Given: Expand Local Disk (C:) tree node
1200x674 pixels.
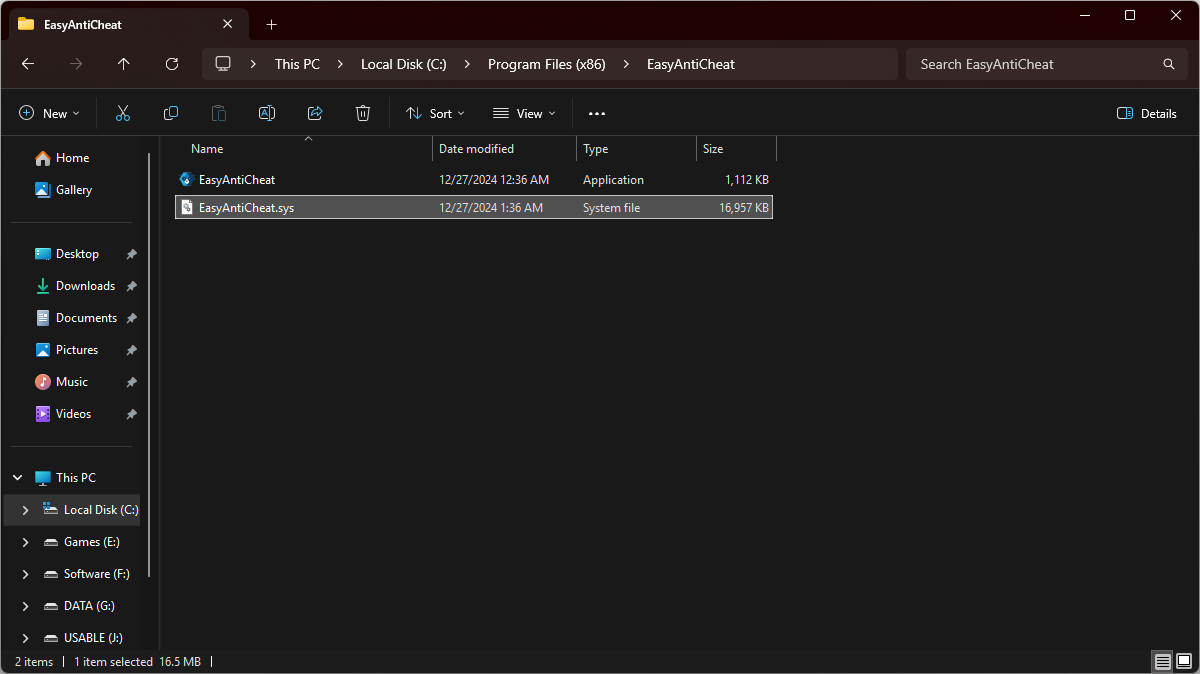Looking at the screenshot, I should (26, 510).
